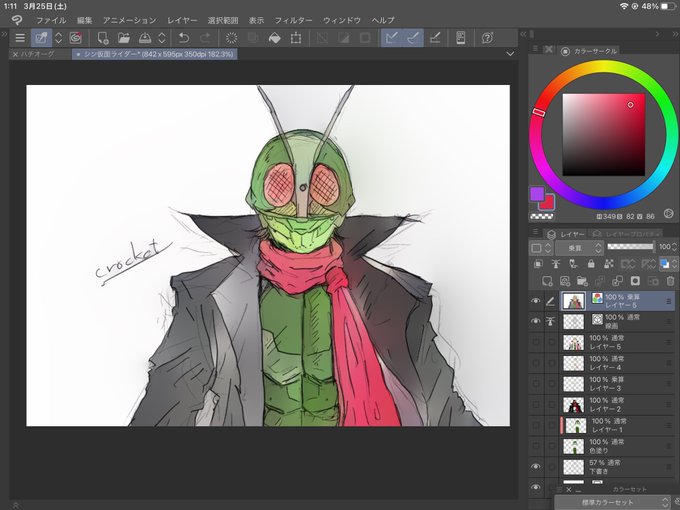Viewport: 680px width, 510px height.
Task: Pick a color in the saturation square
Action: 603,134
